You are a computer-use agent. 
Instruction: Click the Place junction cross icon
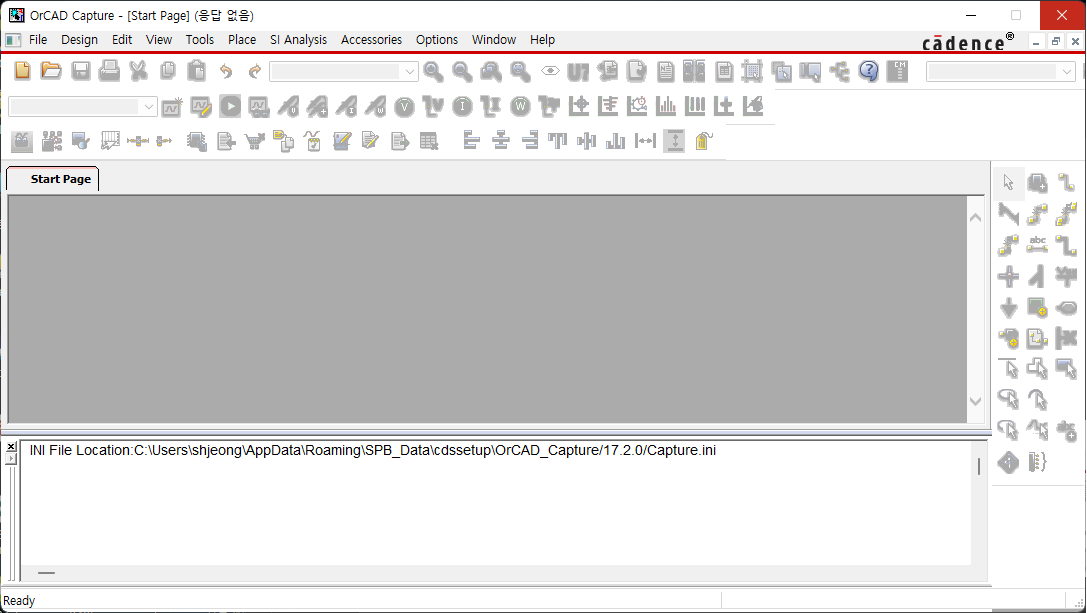tap(1008, 277)
